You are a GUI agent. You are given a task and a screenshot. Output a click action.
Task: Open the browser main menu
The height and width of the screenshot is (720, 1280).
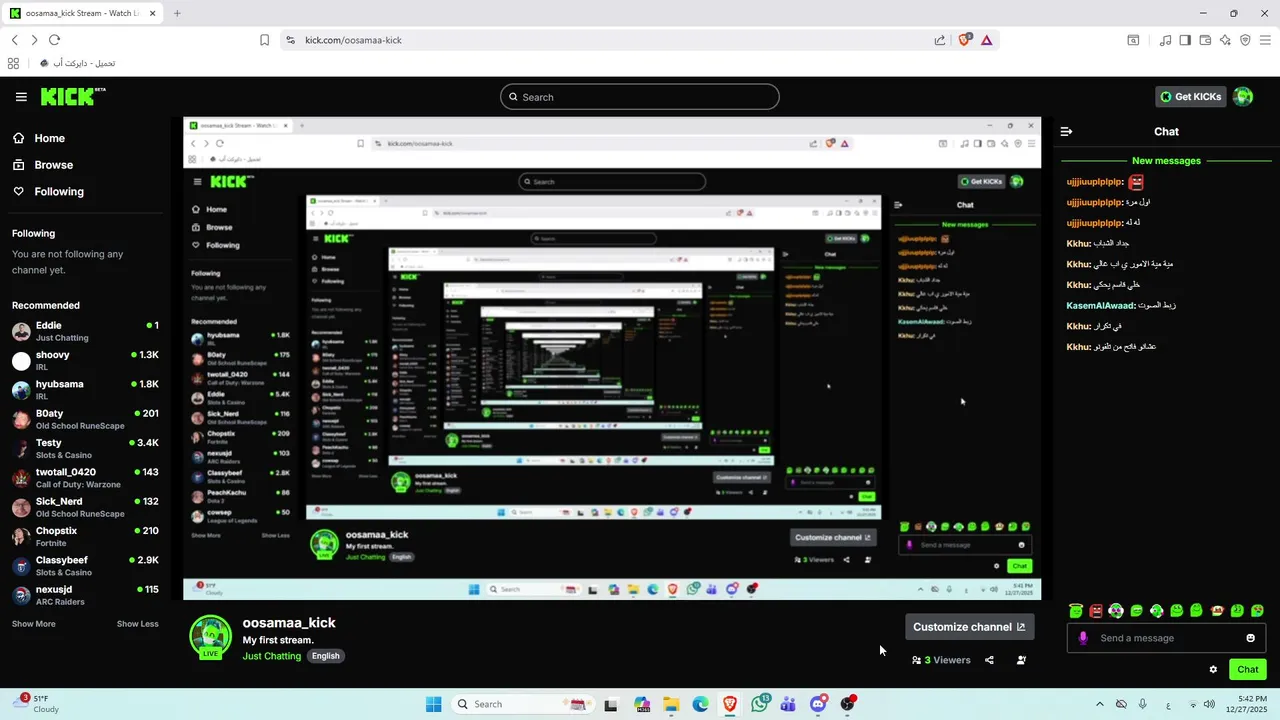click(1265, 40)
